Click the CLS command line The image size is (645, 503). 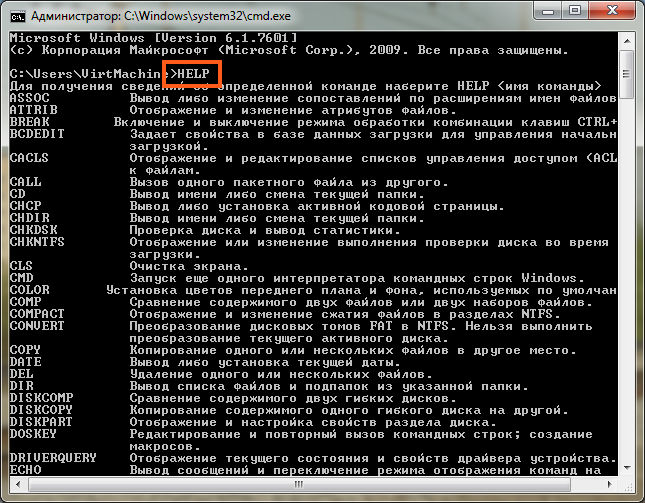click(22, 265)
